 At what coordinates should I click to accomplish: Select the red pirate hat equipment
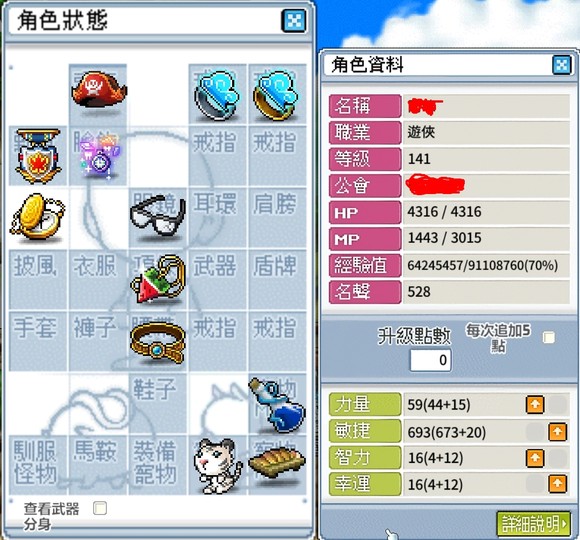coord(99,91)
